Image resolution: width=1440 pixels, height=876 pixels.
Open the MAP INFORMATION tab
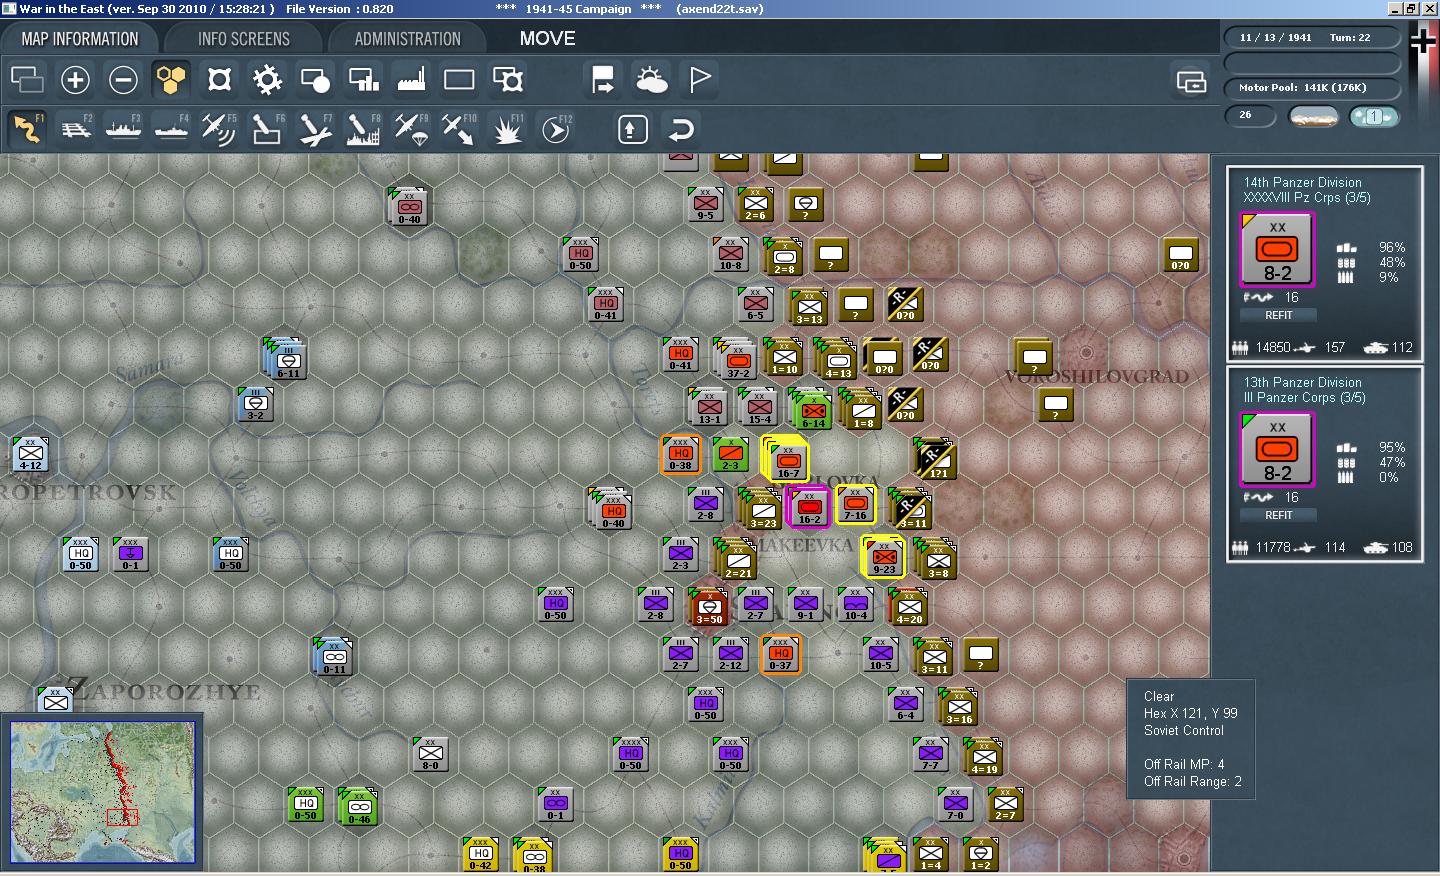[80, 39]
